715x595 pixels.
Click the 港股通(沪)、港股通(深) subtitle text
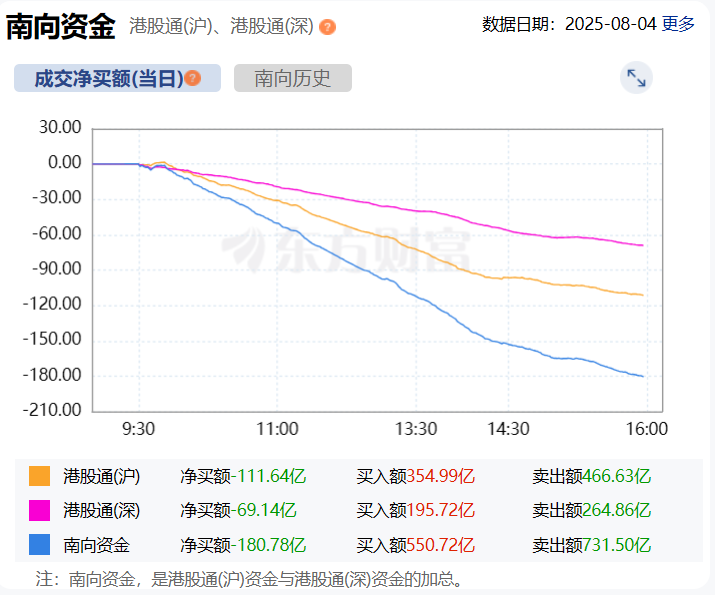222,26
